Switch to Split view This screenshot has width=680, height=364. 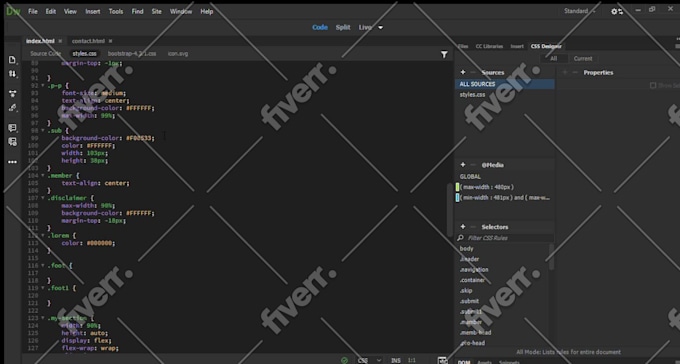[x=343, y=27]
